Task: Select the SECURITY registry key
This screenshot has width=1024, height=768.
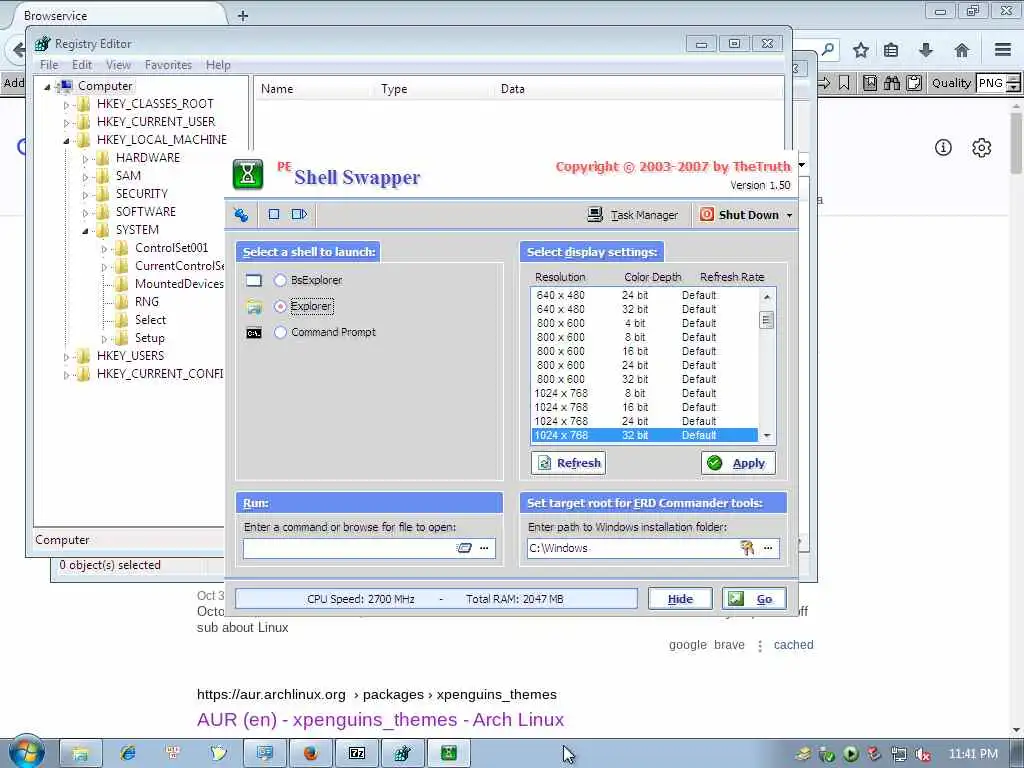Action: (x=142, y=193)
